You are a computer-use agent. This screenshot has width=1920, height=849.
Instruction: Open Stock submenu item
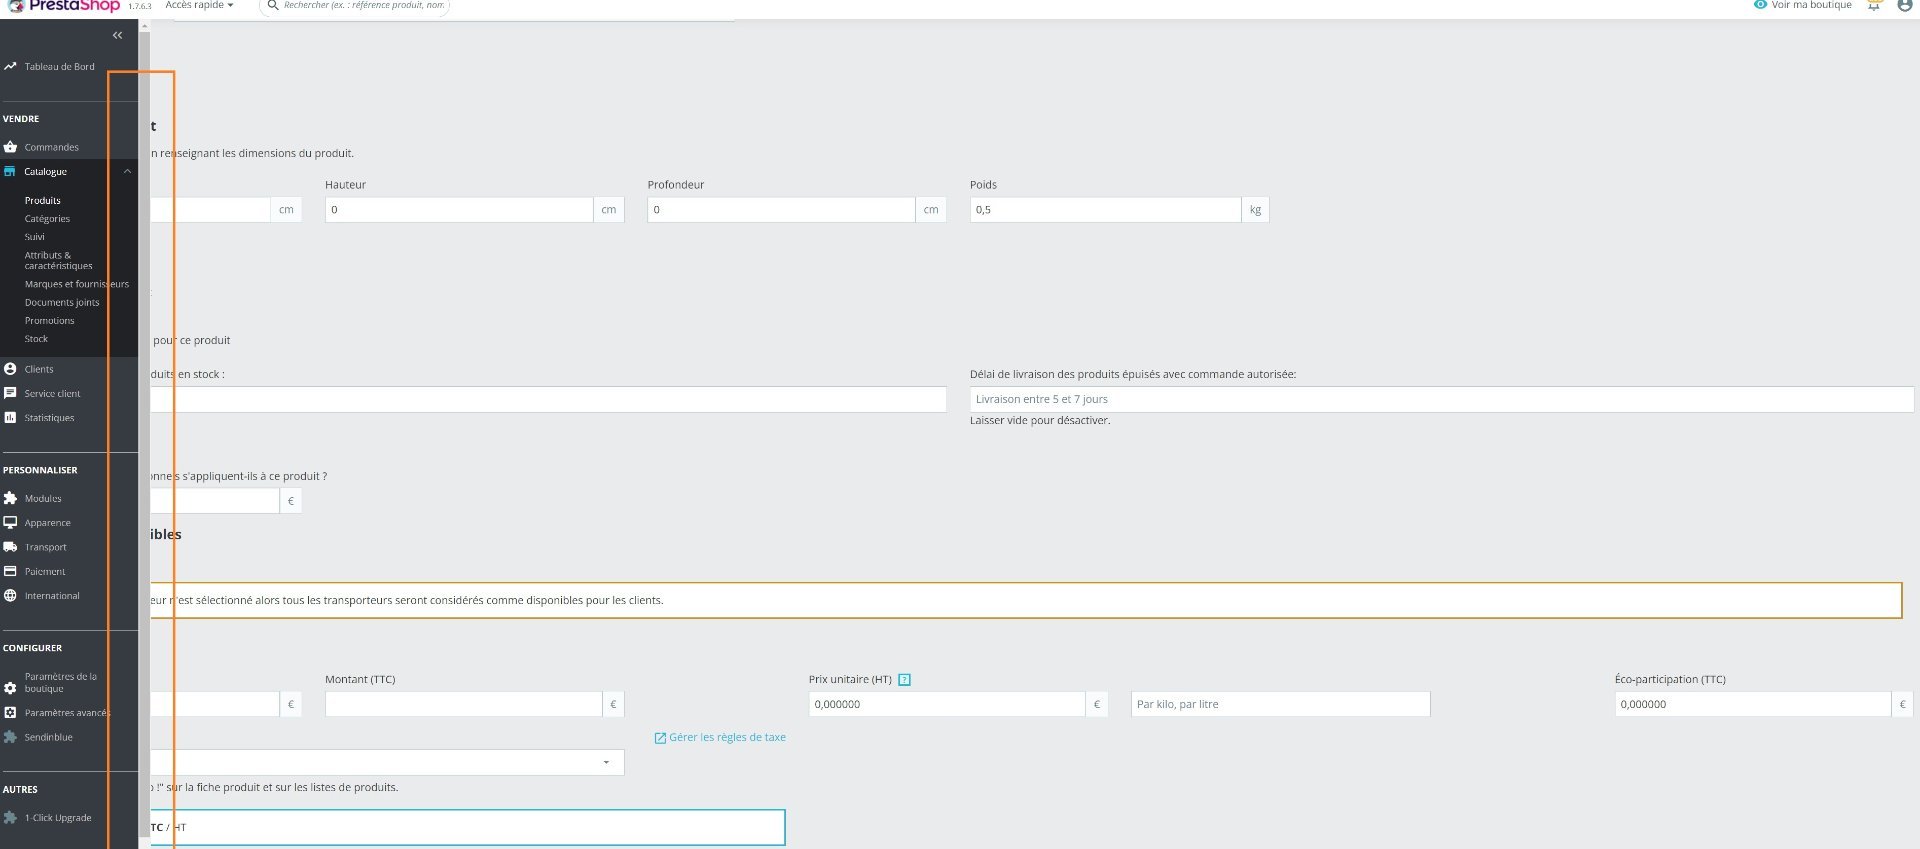tap(36, 339)
